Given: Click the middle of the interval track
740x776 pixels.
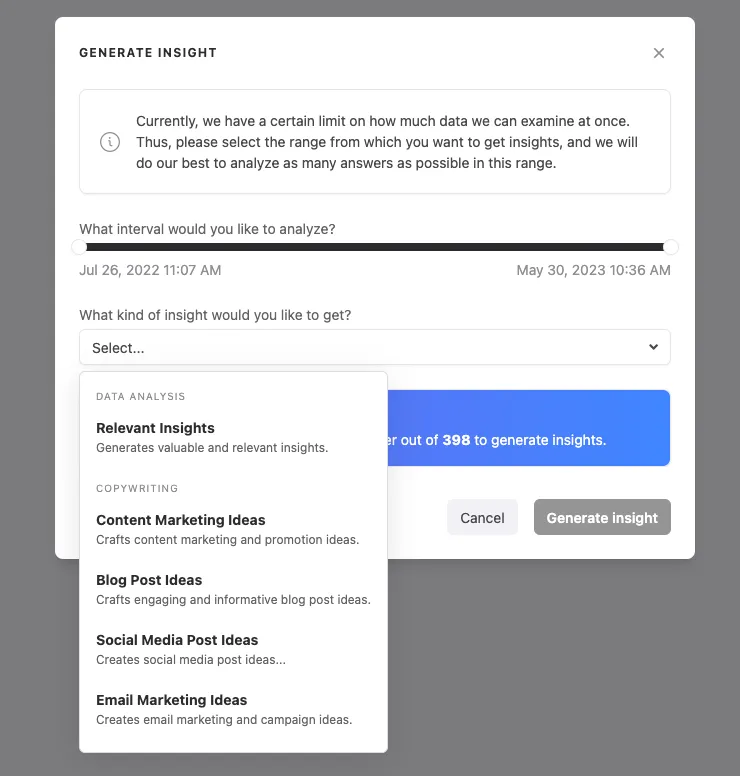Looking at the screenshot, I should [x=375, y=247].
